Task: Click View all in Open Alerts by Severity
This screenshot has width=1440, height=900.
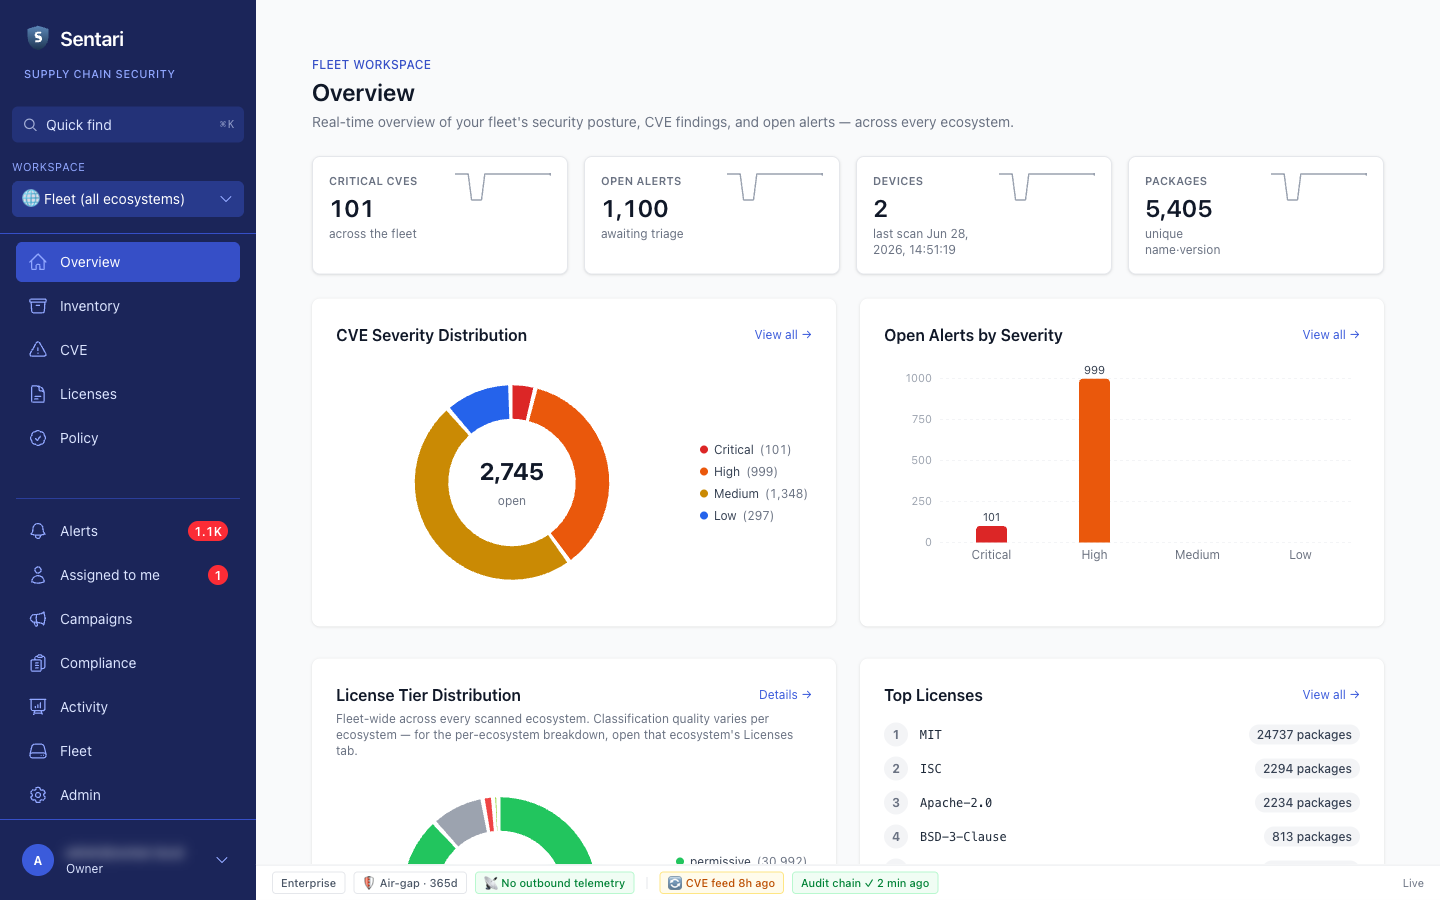Action: coord(1331,335)
